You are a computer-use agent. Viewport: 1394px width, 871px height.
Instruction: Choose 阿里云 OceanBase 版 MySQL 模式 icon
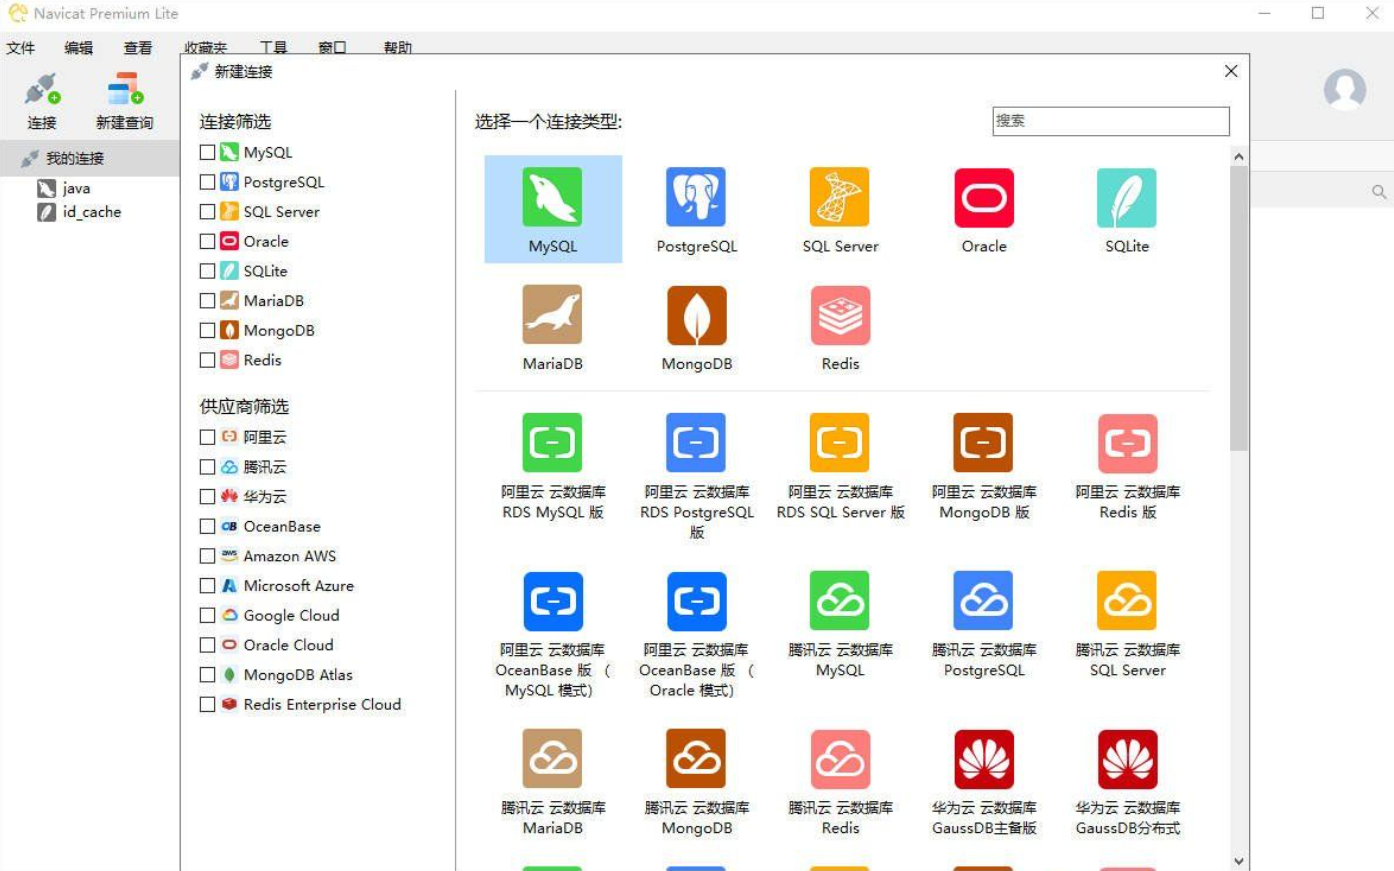[552, 601]
